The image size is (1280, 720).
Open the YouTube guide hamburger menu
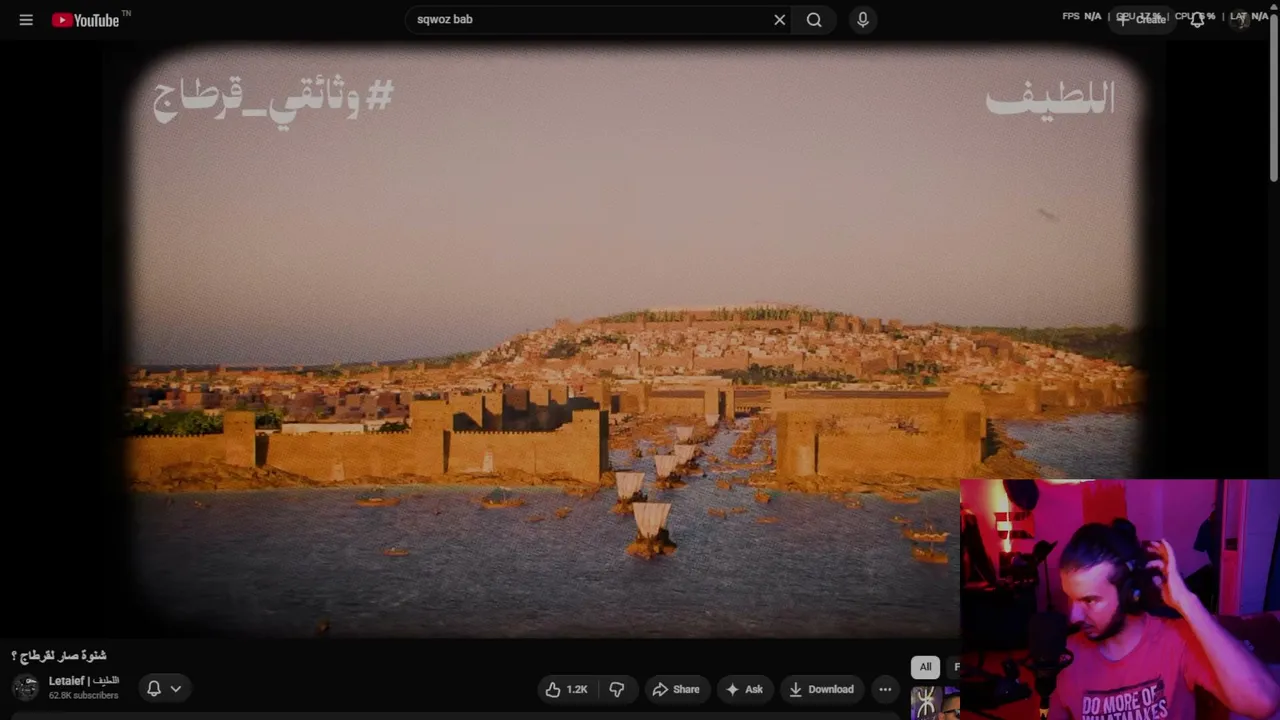(26, 20)
